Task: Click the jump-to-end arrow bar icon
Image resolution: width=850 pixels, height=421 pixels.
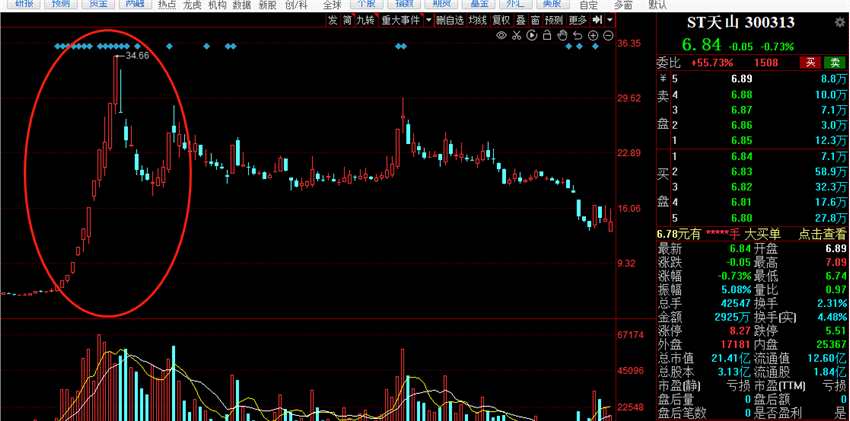Action: pos(597,20)
